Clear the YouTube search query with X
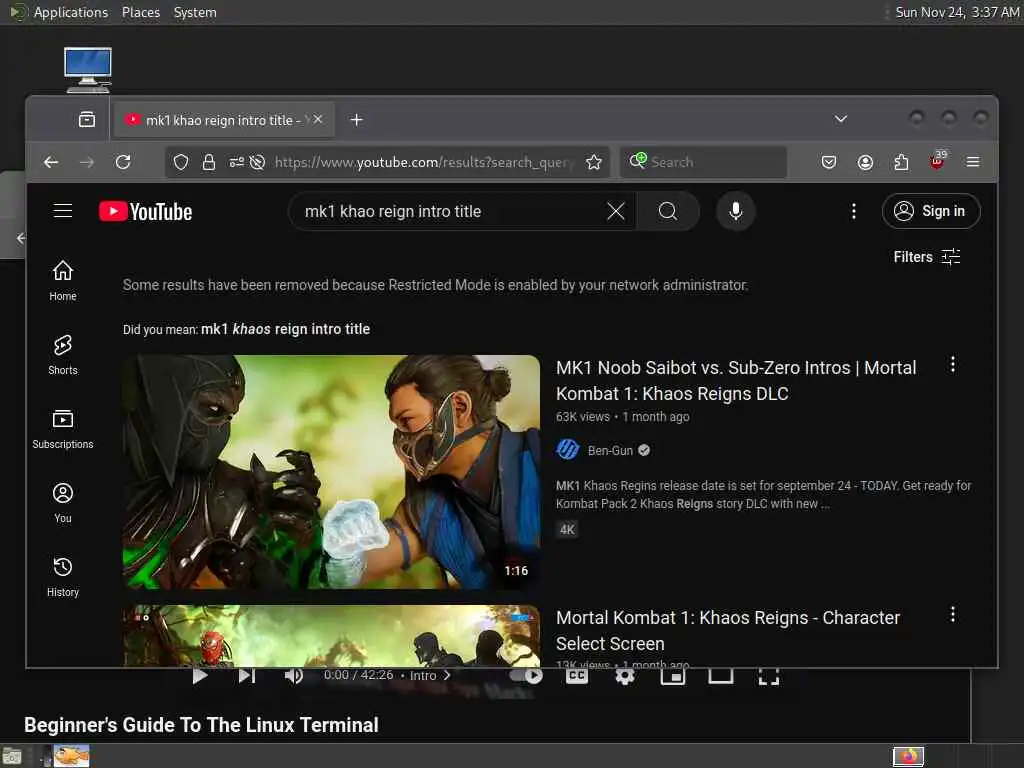The width and height of the screenshot is (1024, 768). click(615, 211)
